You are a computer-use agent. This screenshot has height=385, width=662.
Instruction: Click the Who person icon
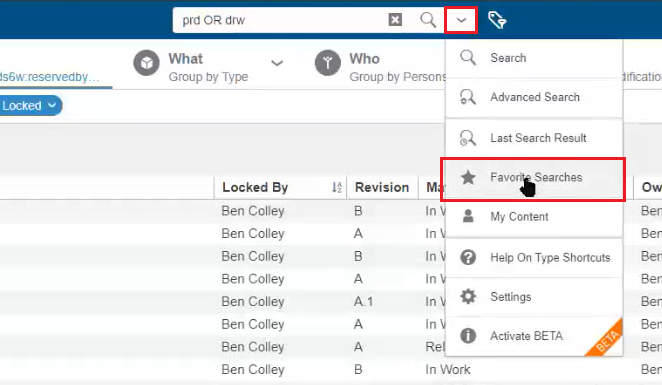tap(328, 63)
